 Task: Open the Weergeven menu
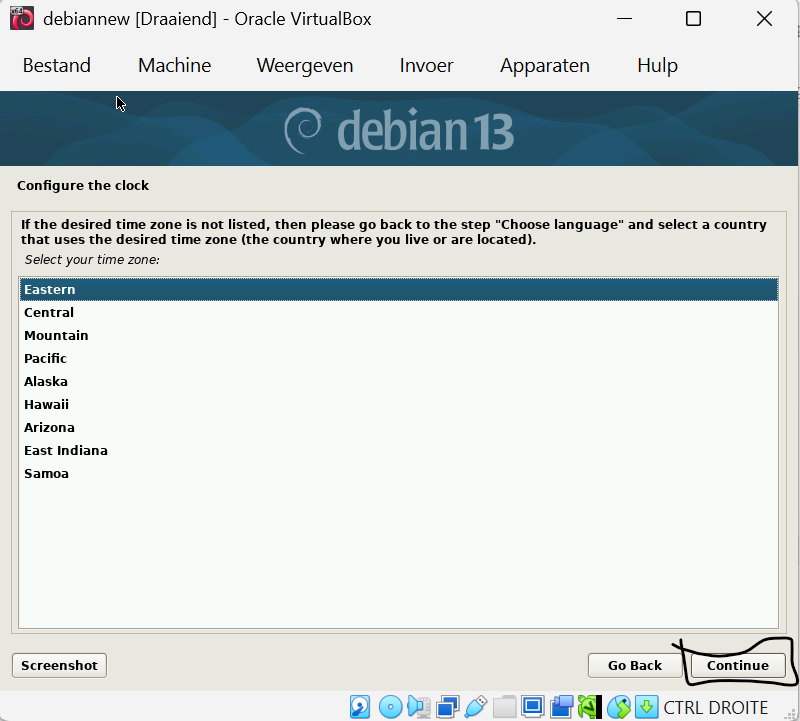pos(305,65)
